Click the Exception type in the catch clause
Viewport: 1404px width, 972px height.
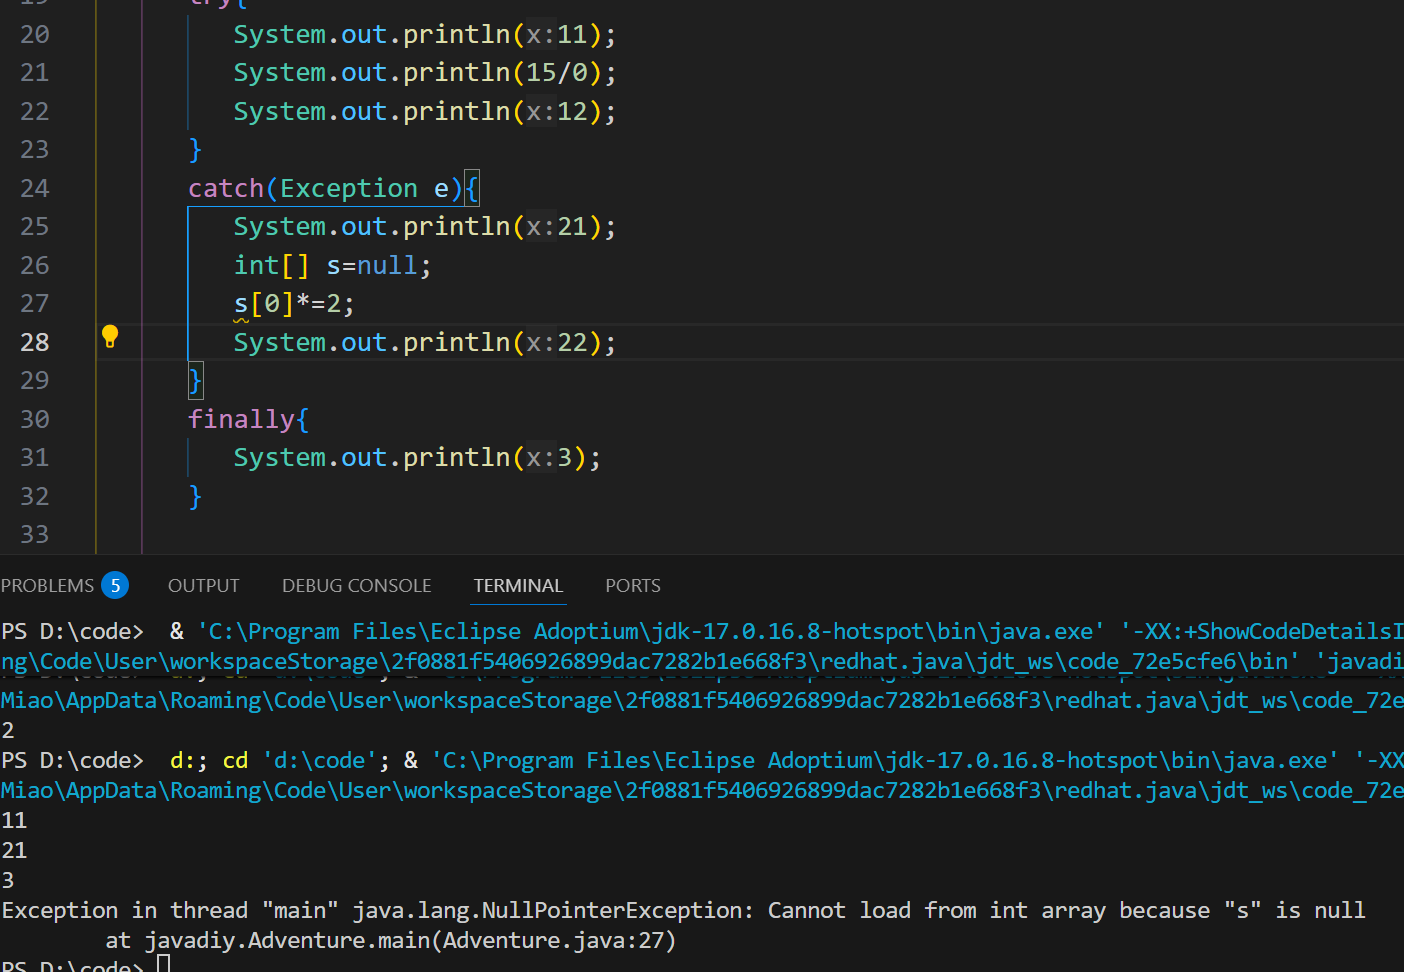(x=348, y=188)
